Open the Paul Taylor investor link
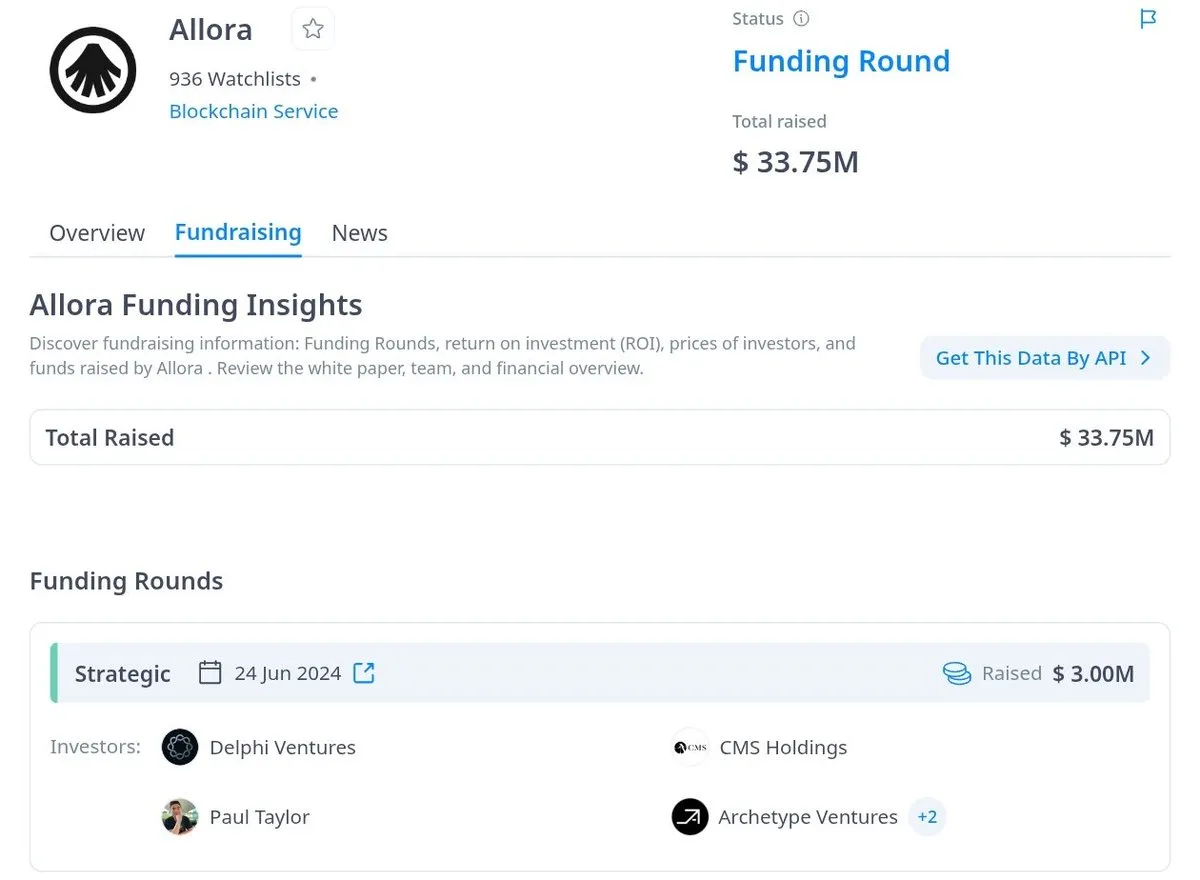Image resolution: width=1200 pixels, height=880 pixels. [259, 817]
